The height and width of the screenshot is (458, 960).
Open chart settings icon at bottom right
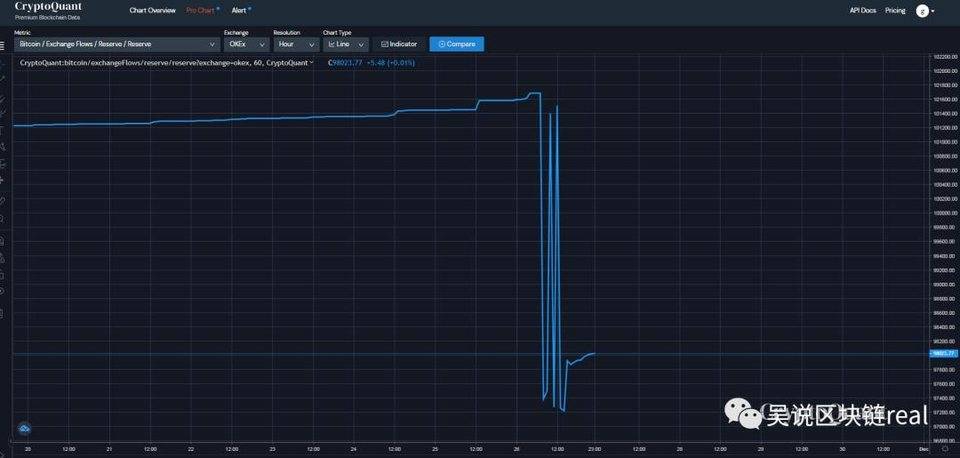945,449
